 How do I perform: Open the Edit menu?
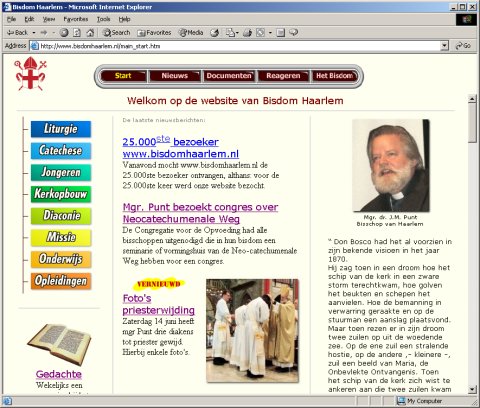pyautogui.click(x=29, y=19)
